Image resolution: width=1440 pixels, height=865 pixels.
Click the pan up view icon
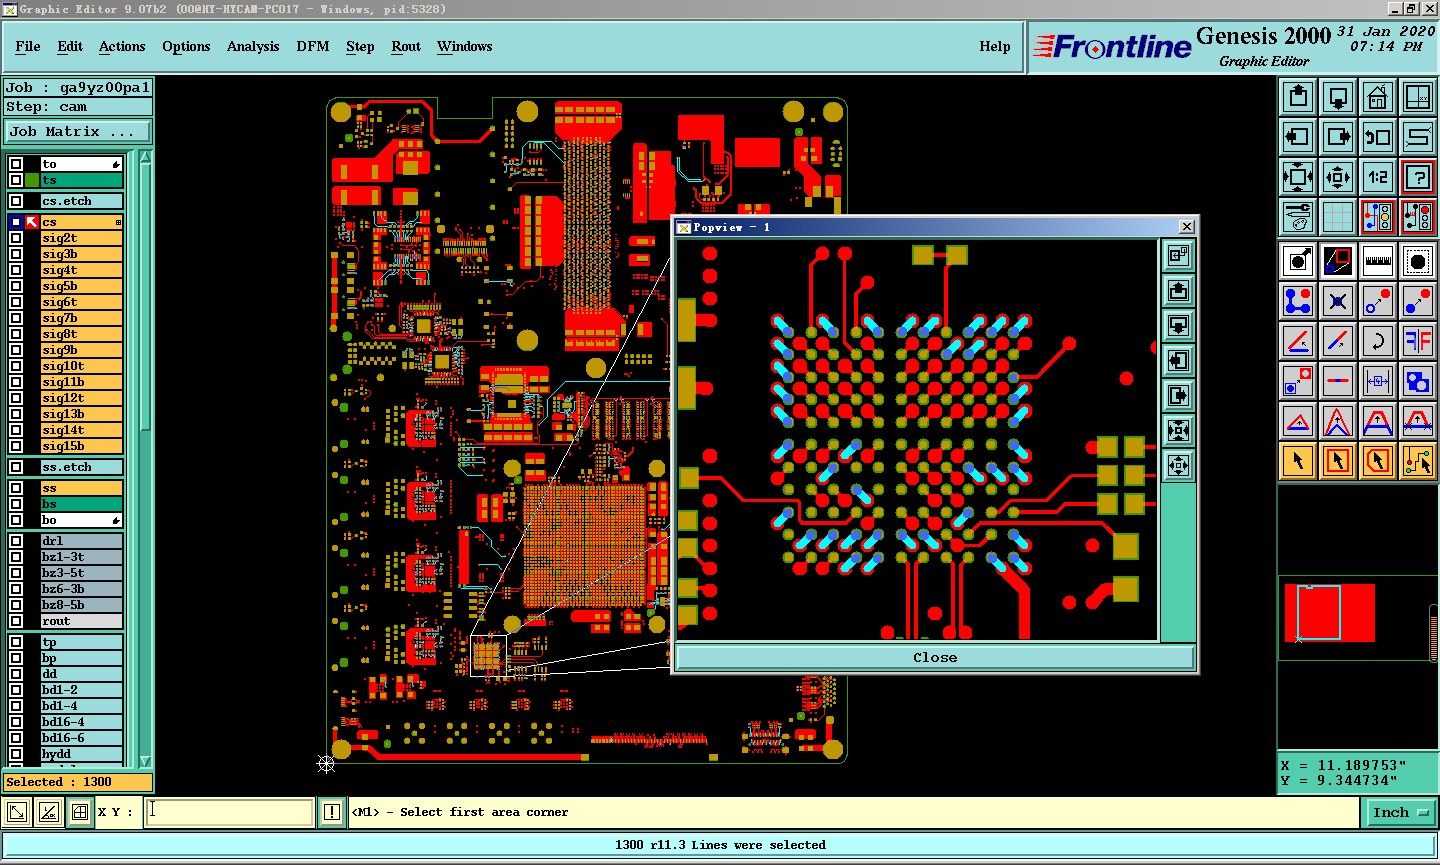pos(1298,97)
